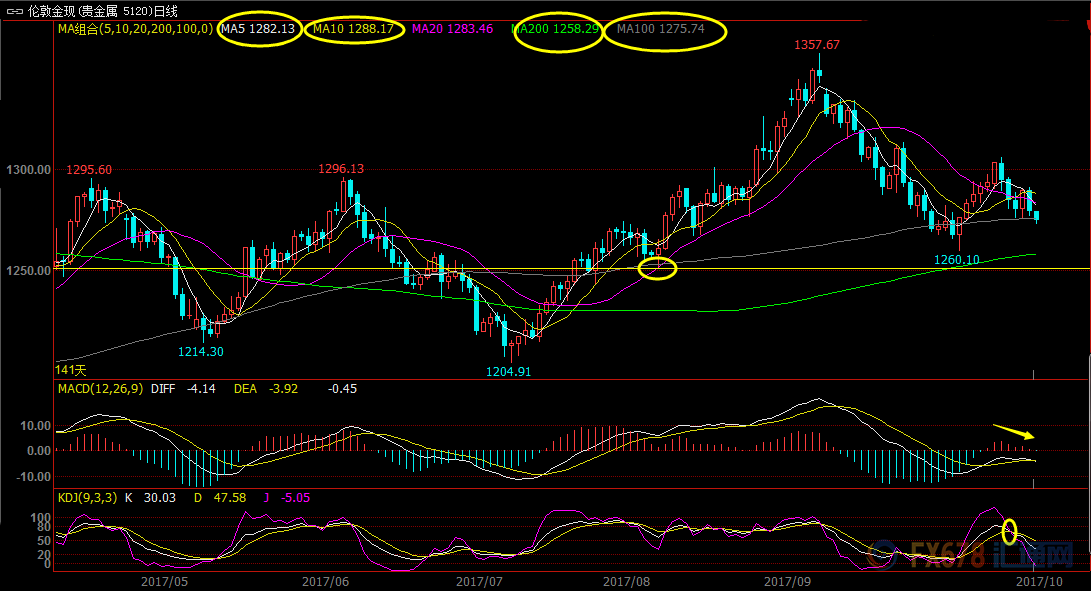Click the 2017/09 date on time axis
Viewport: 1091px width, 591px height.
(x=785, y=580)
